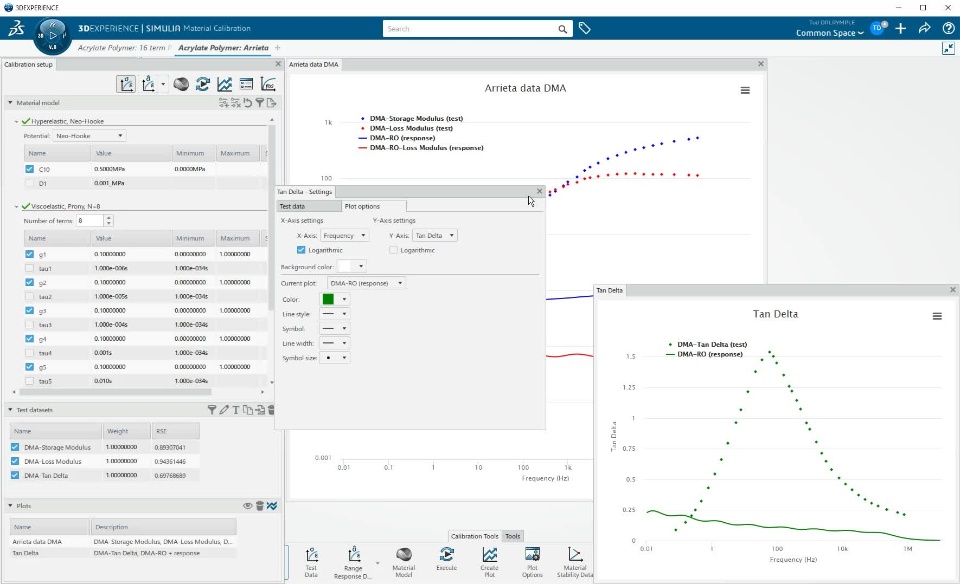
Task: Uncheck the DMA-Tan Delta dataset checkbox
Action: [15, 475]
